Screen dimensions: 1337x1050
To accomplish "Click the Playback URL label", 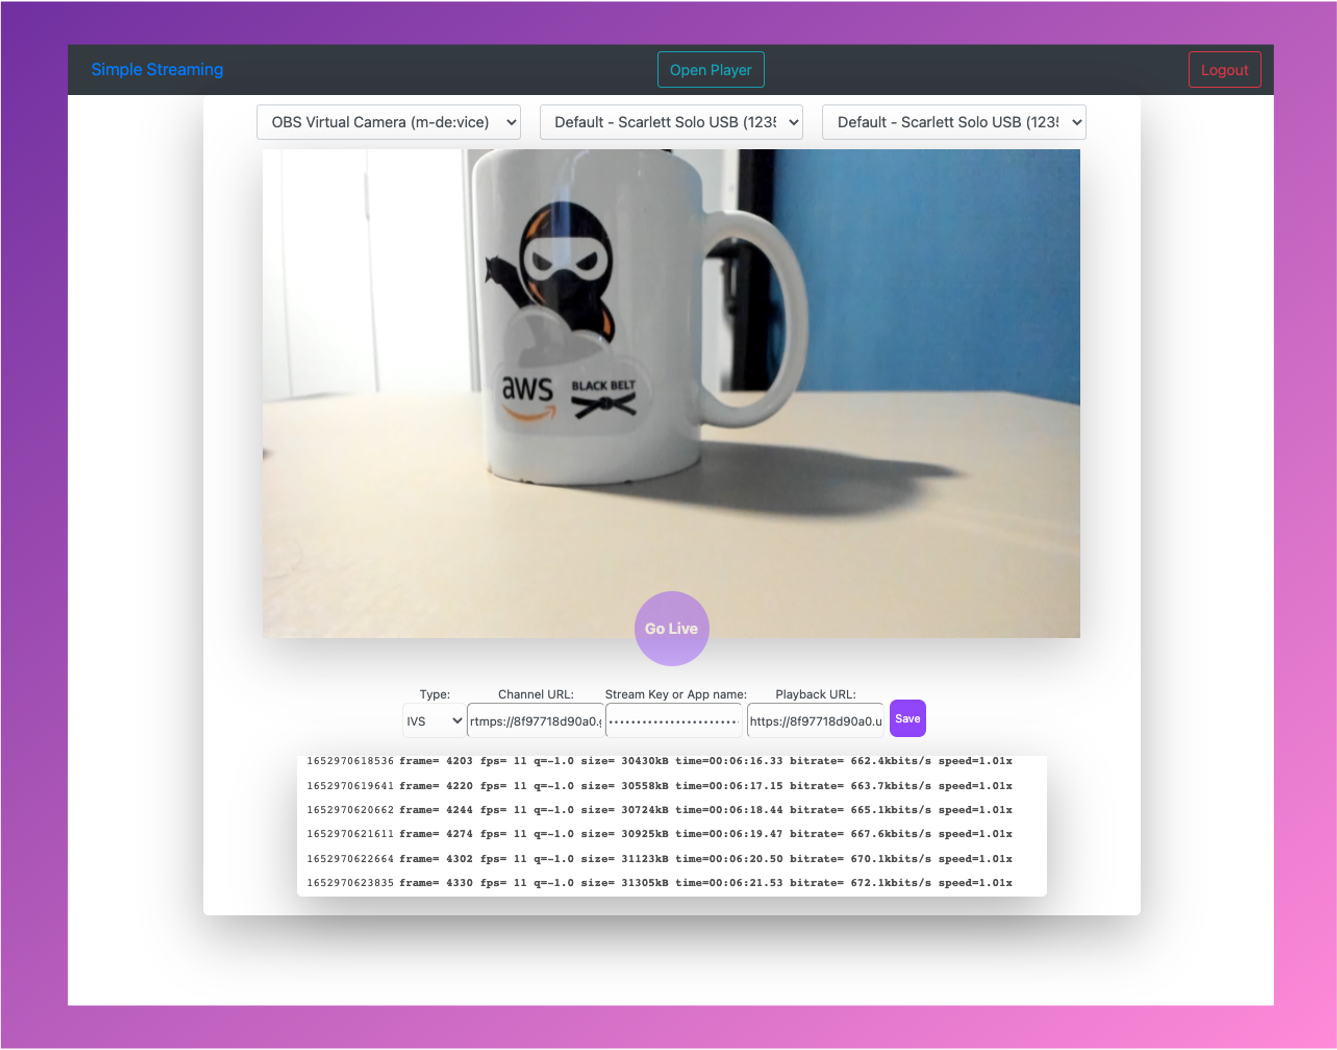I will (x=816, y=694).
